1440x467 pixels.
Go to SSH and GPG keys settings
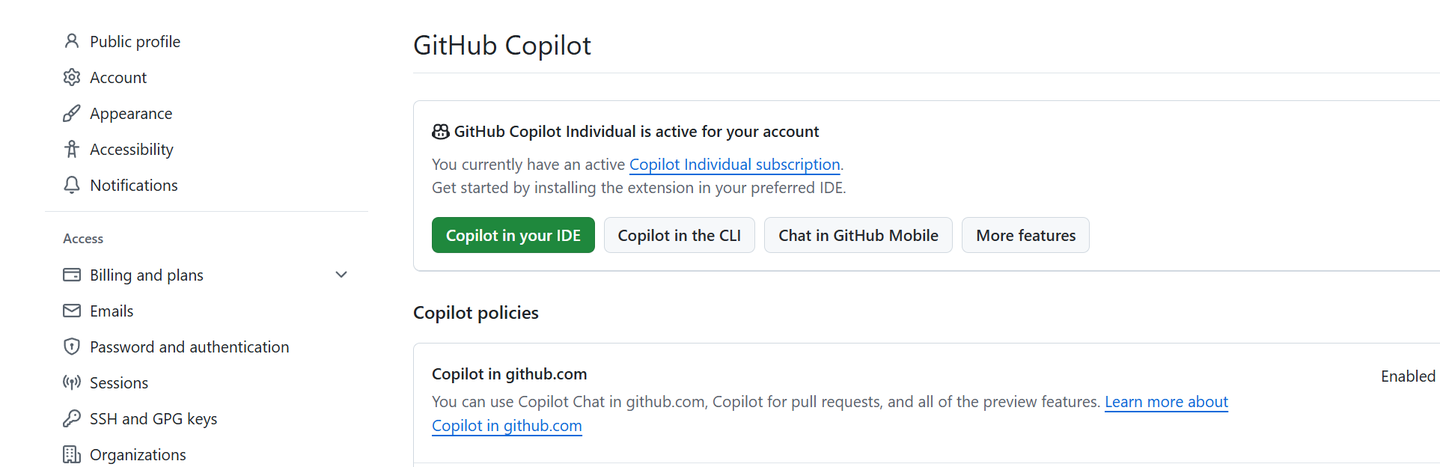[153, 419]
